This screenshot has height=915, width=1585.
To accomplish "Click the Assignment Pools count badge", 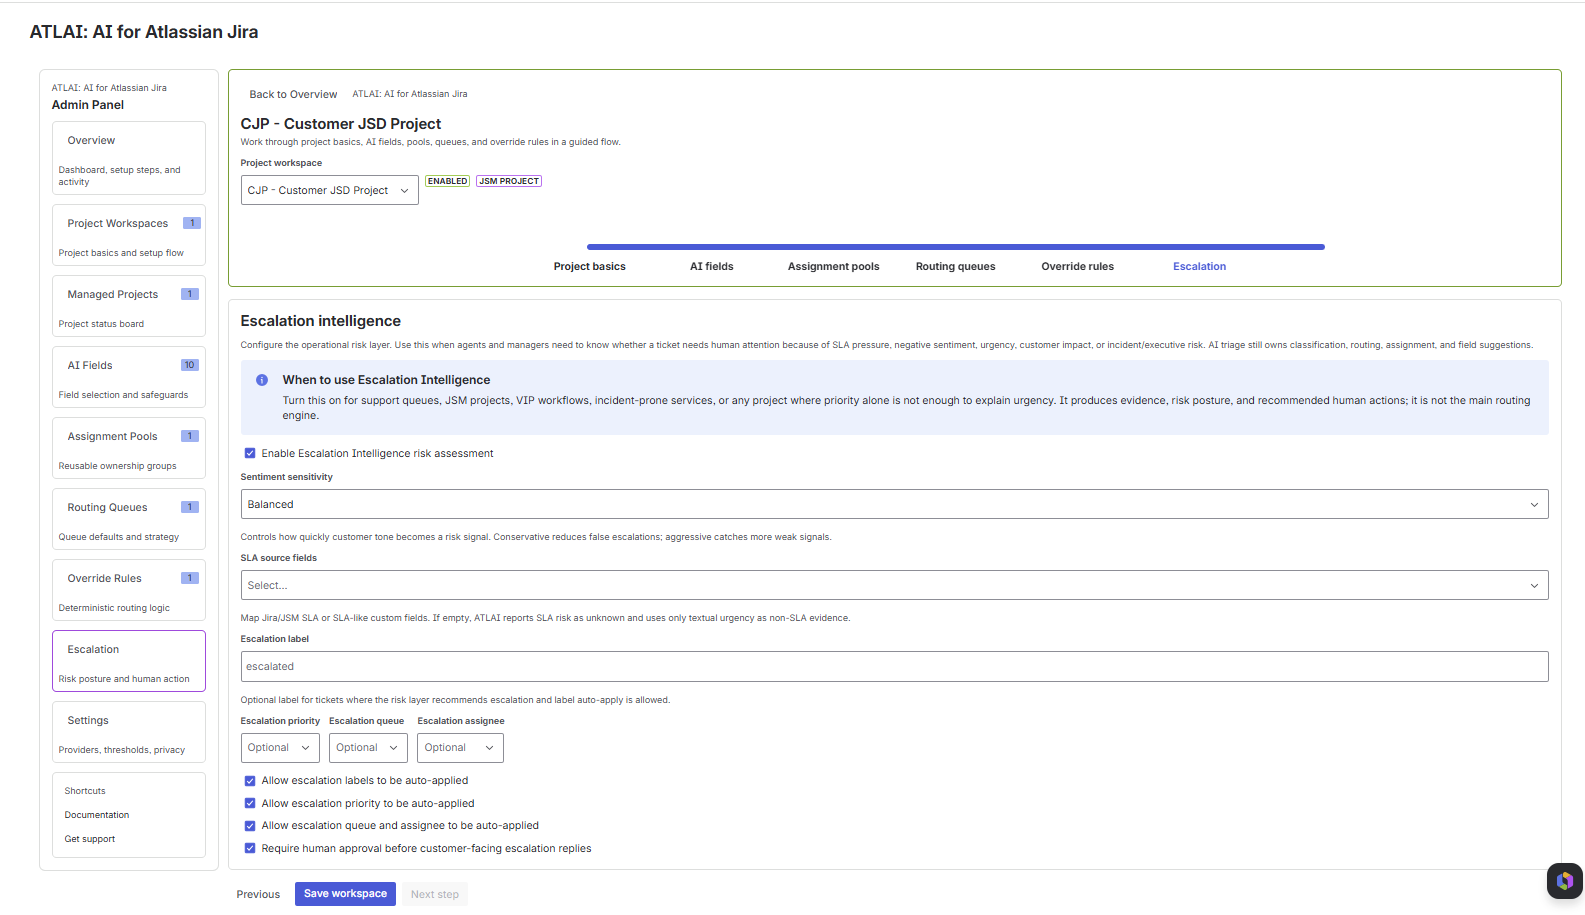I will [190, 436].
